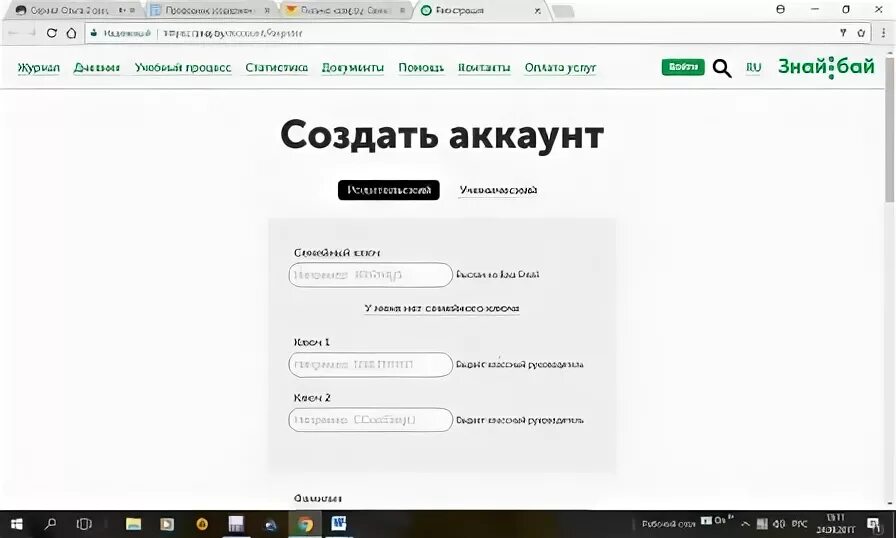Screen dimensions: 896x538
Task: Open the Дневник menu item
Action: coord(97,67)
